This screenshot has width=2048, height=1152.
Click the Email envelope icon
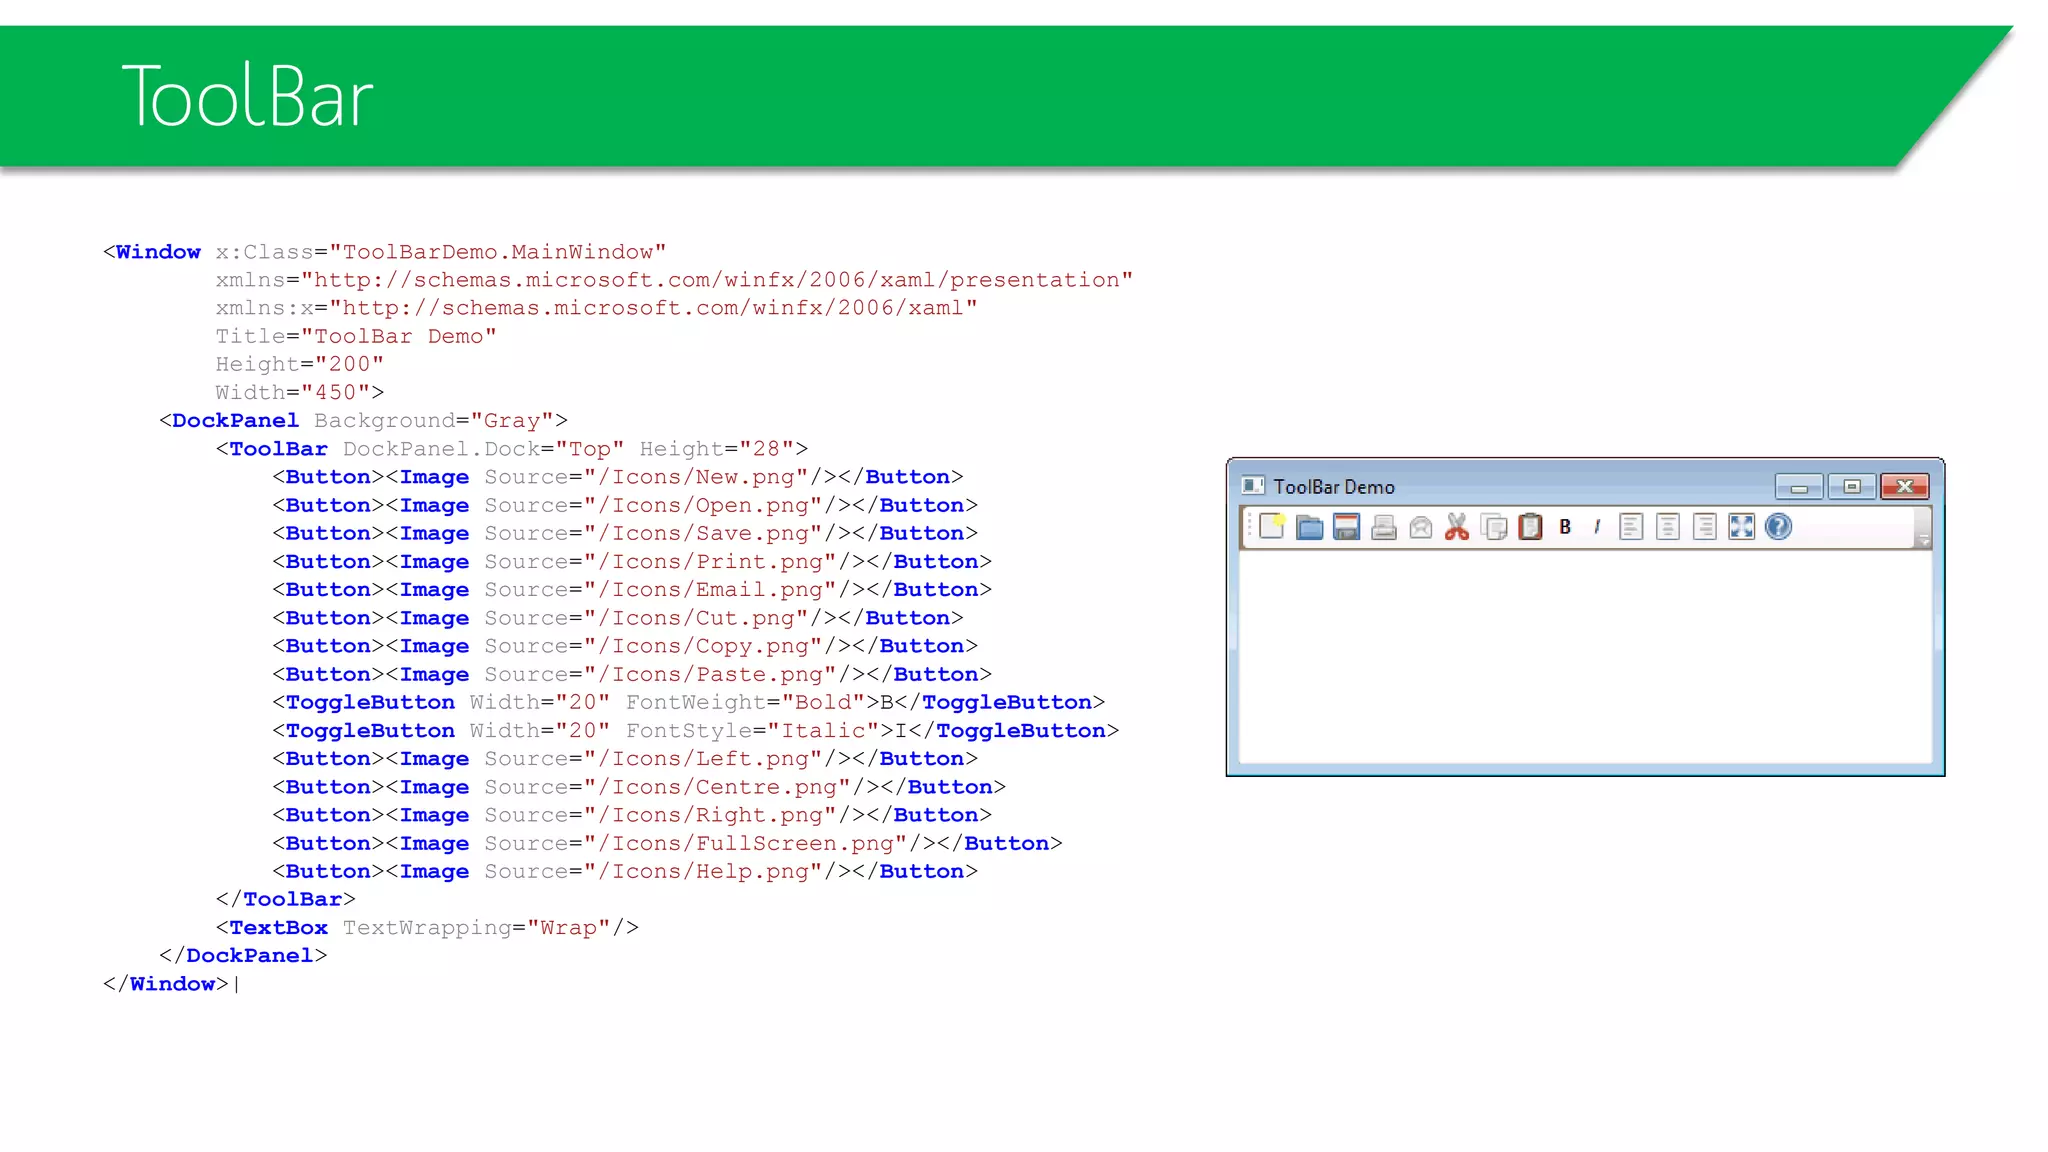pos(1420,527)
